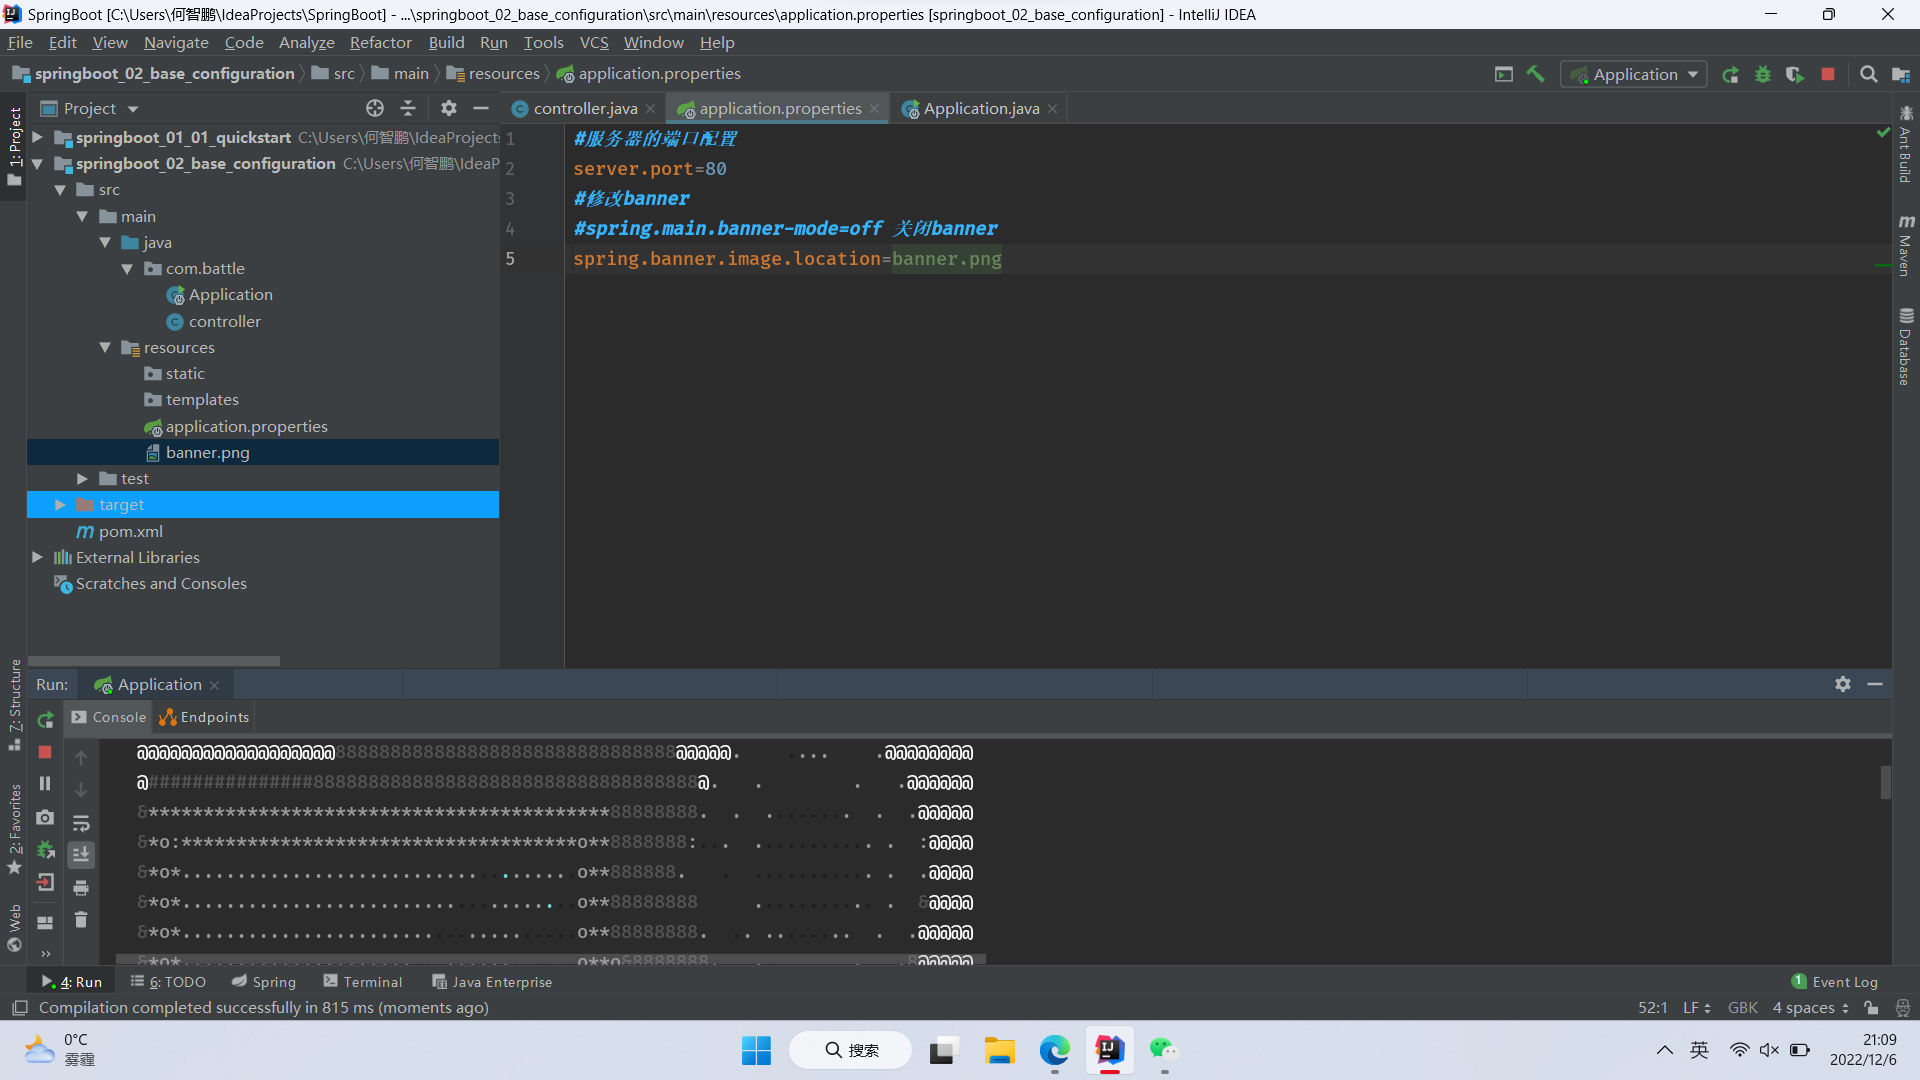The height and width of the screenshot is (1080, 1920).
Task: Toggle scroll to end in the console
Action: [x=81, y=854]
